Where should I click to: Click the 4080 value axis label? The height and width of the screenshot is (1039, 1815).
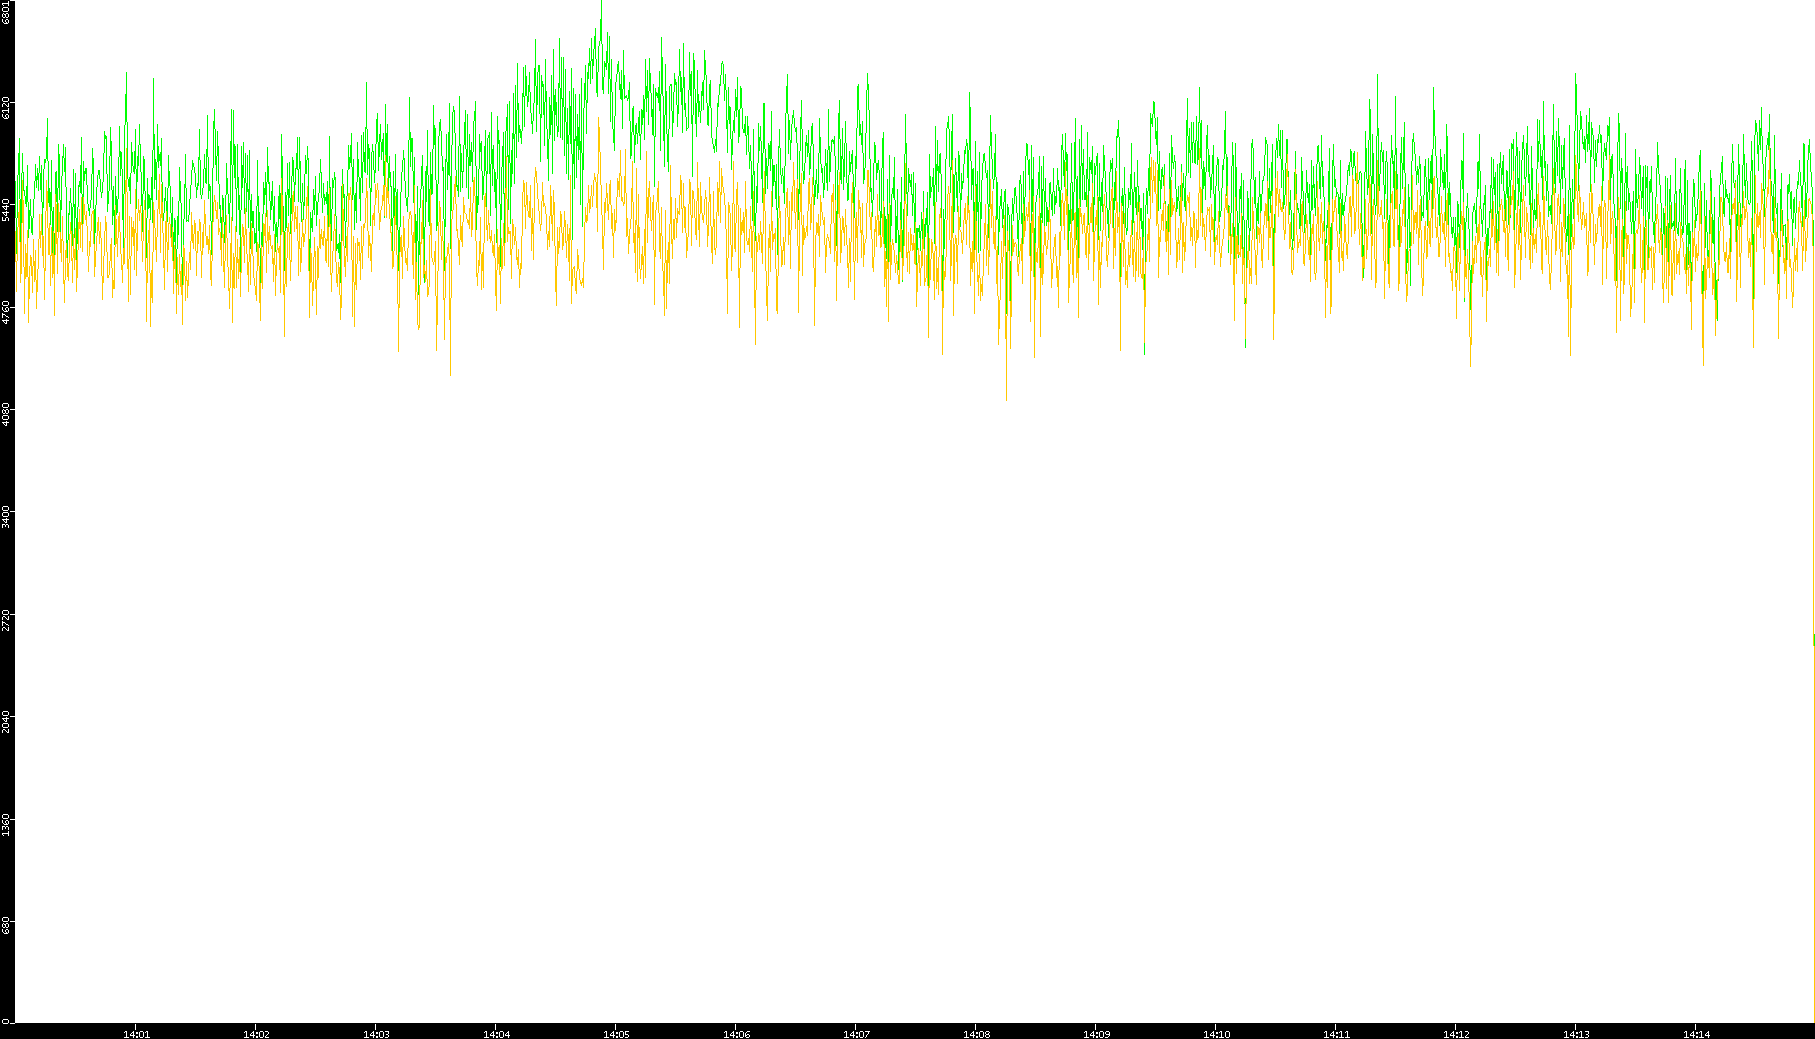tap(7, 413)
